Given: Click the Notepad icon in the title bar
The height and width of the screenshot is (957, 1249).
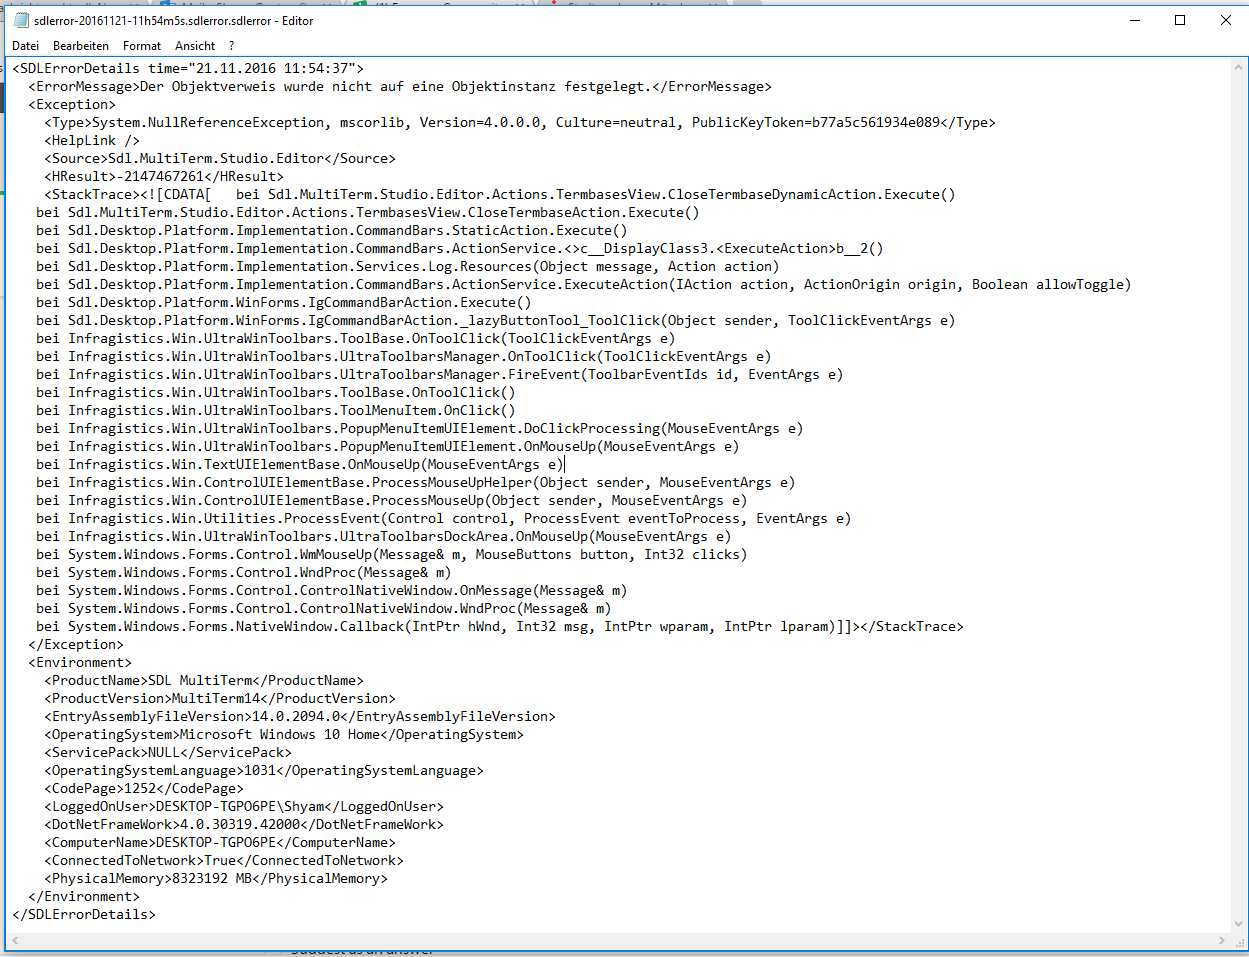Looking at the screenshot, I should tap(20, 20).
